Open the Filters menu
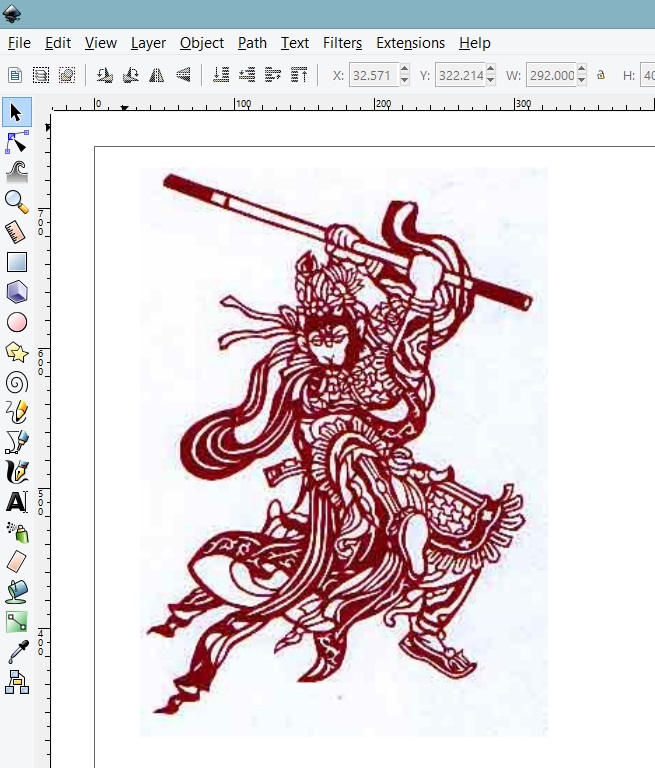 click(x=342, y=43)
